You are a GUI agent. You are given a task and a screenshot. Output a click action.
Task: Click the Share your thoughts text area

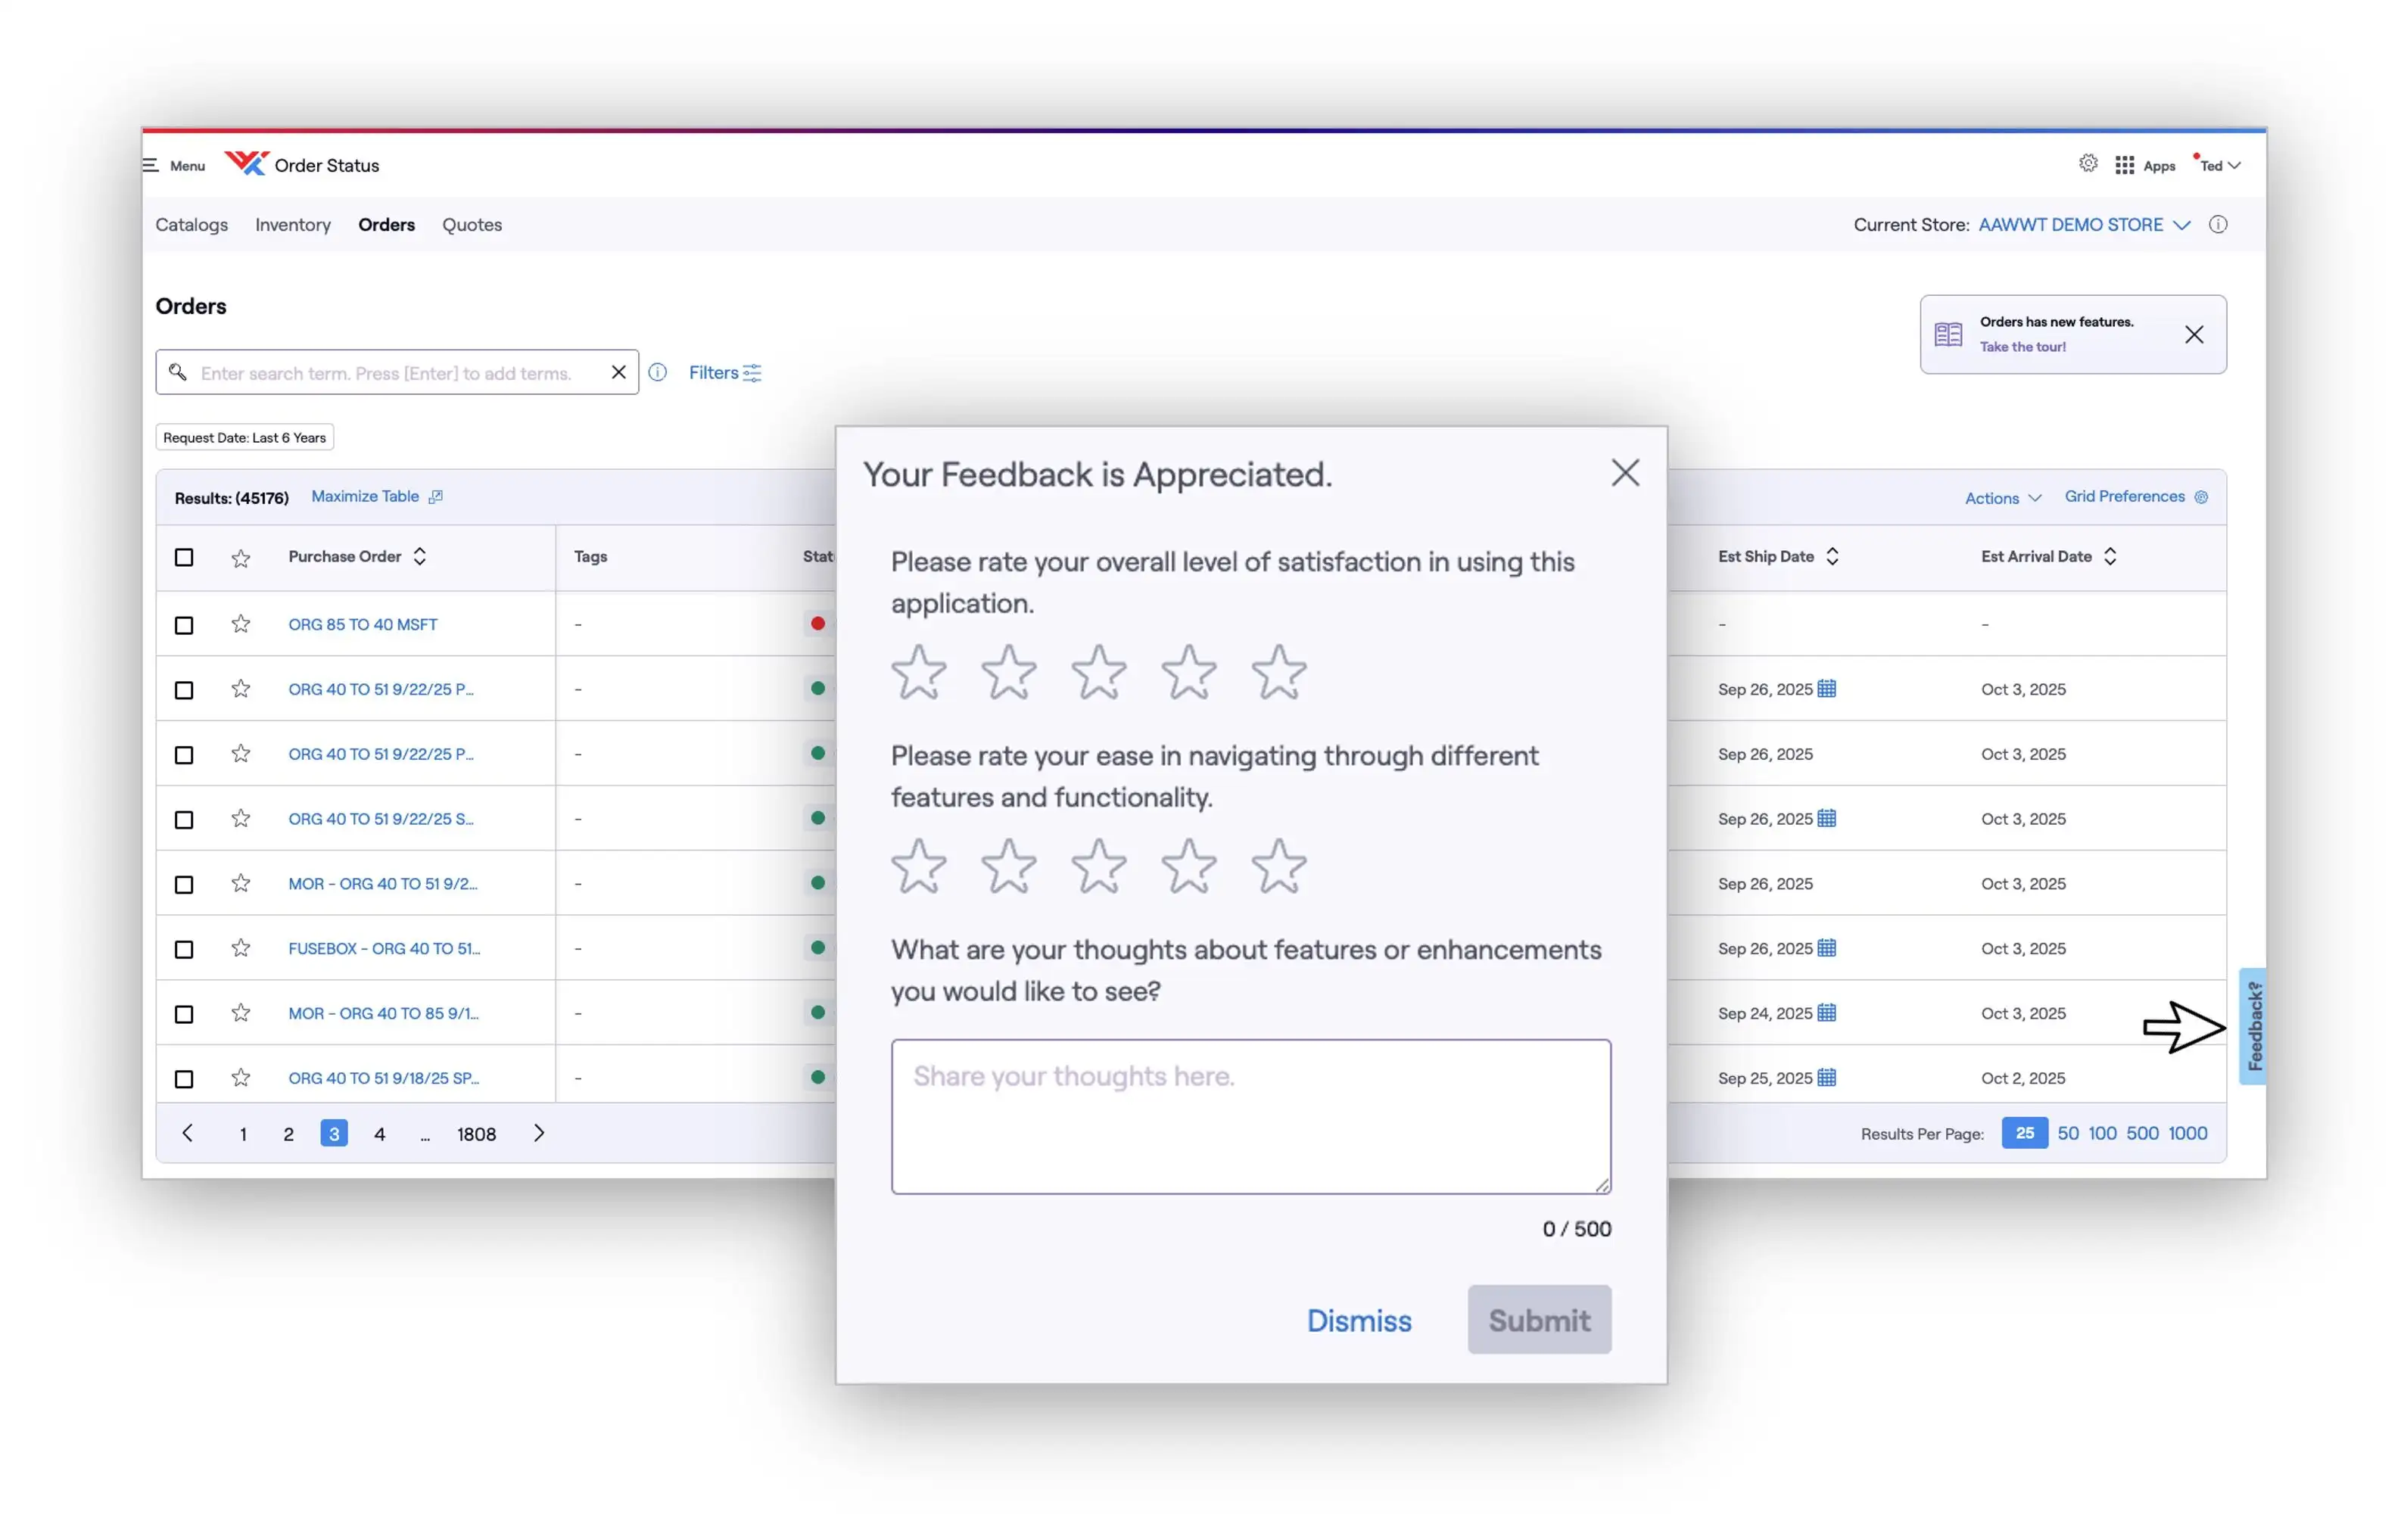1250,1116
